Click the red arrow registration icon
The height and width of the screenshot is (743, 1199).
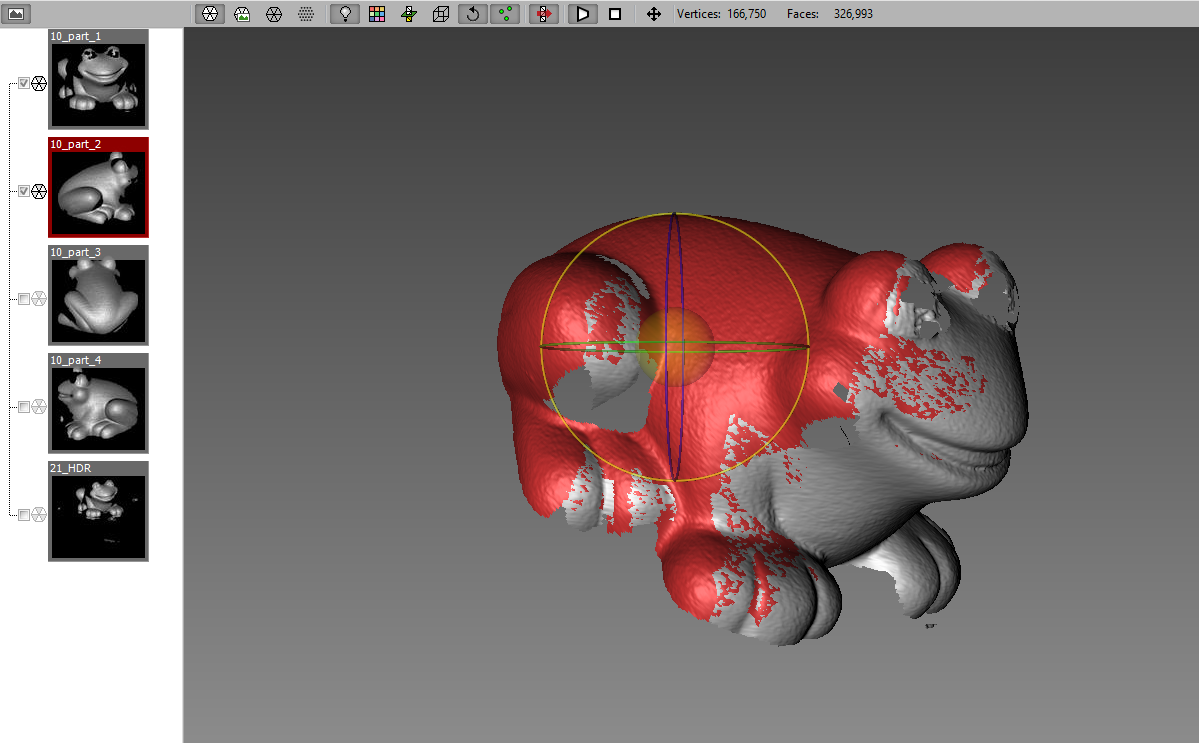click(543, 14)
